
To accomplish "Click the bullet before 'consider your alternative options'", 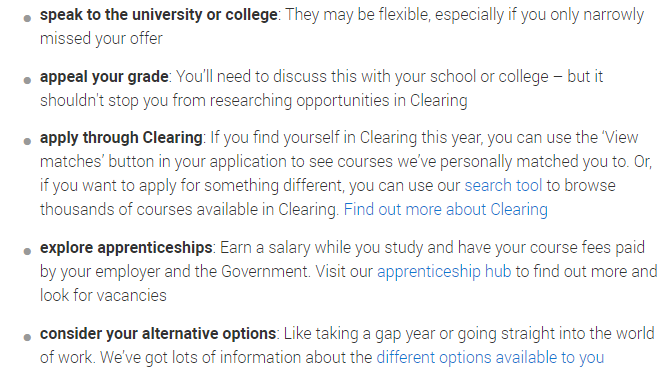I will (x=27, y=337).
